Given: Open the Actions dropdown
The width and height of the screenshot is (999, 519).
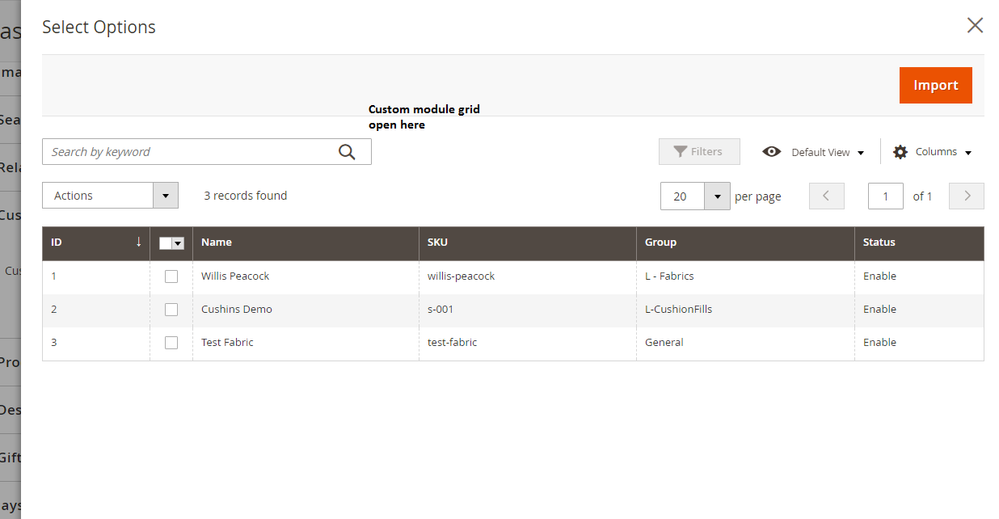Looking at the screenshot, I should pos(110,196).
